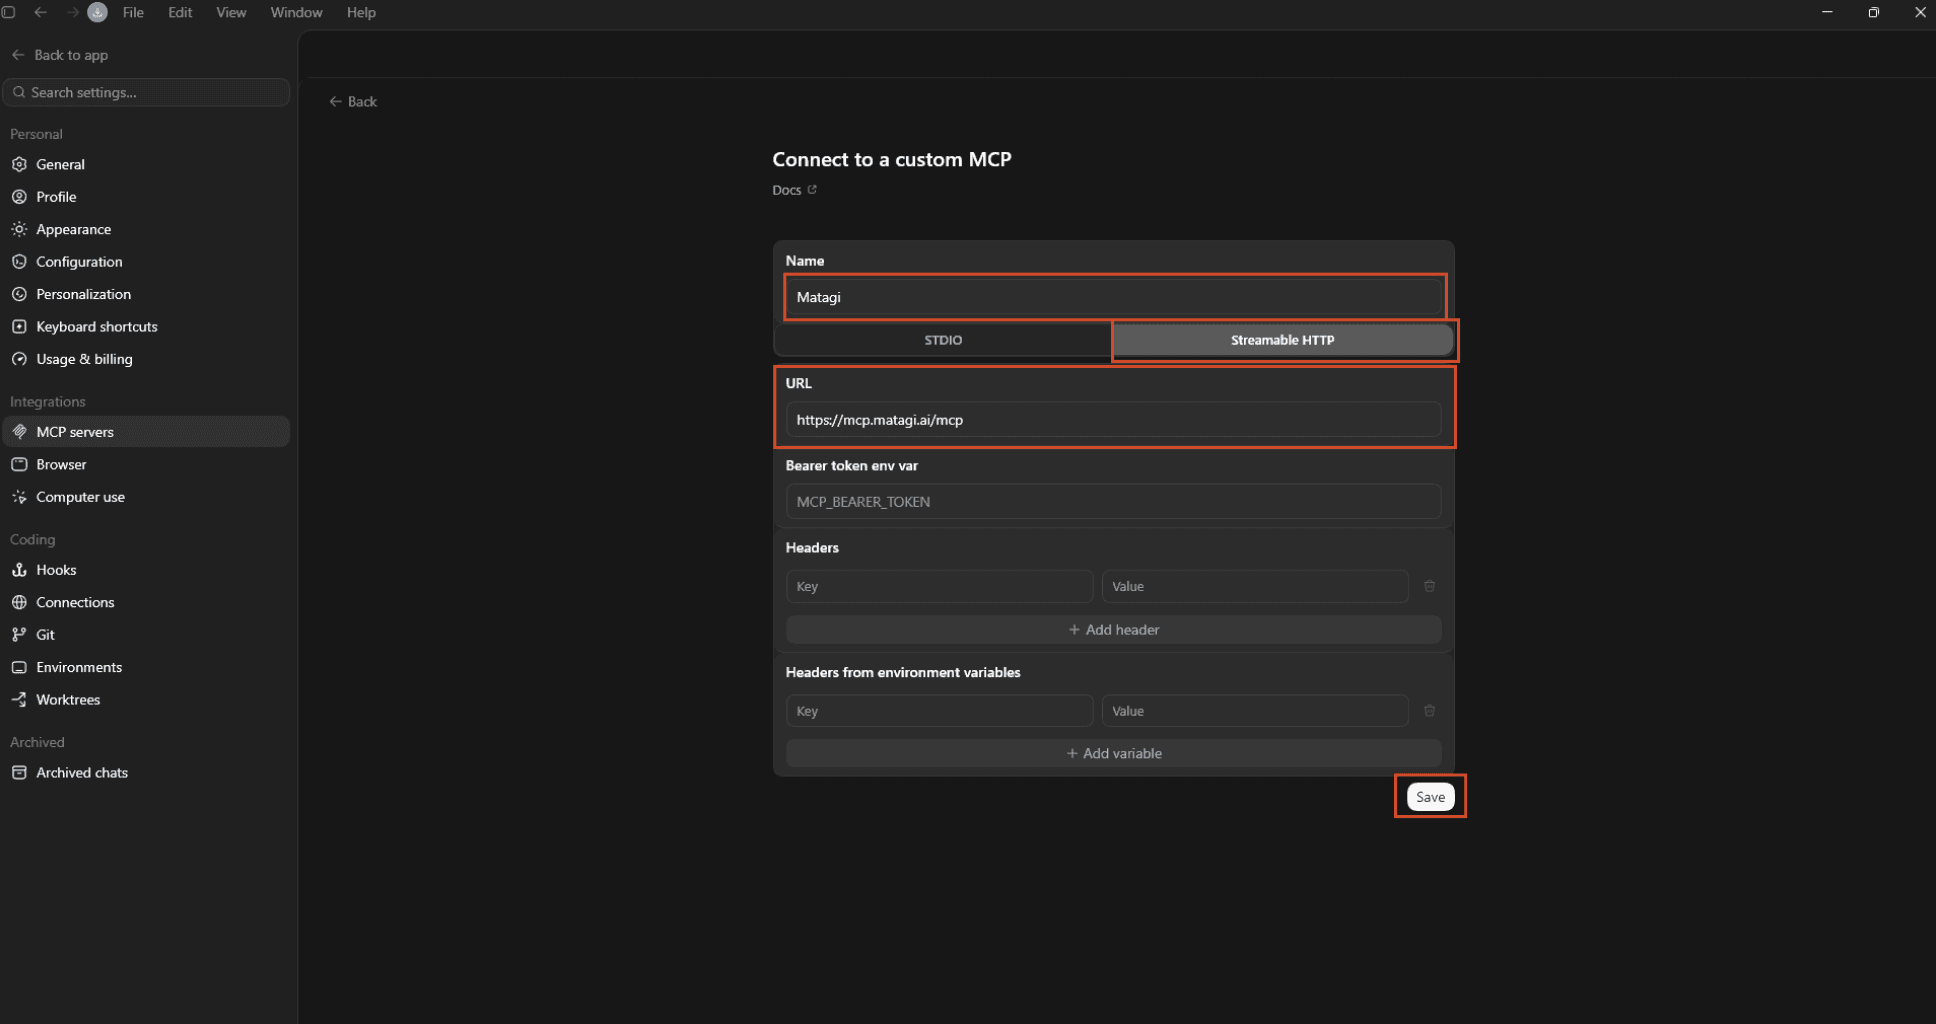Open Profile settings
Image resolution: width=1936 pixels, height=1024 pixels.
pos(146,197)
